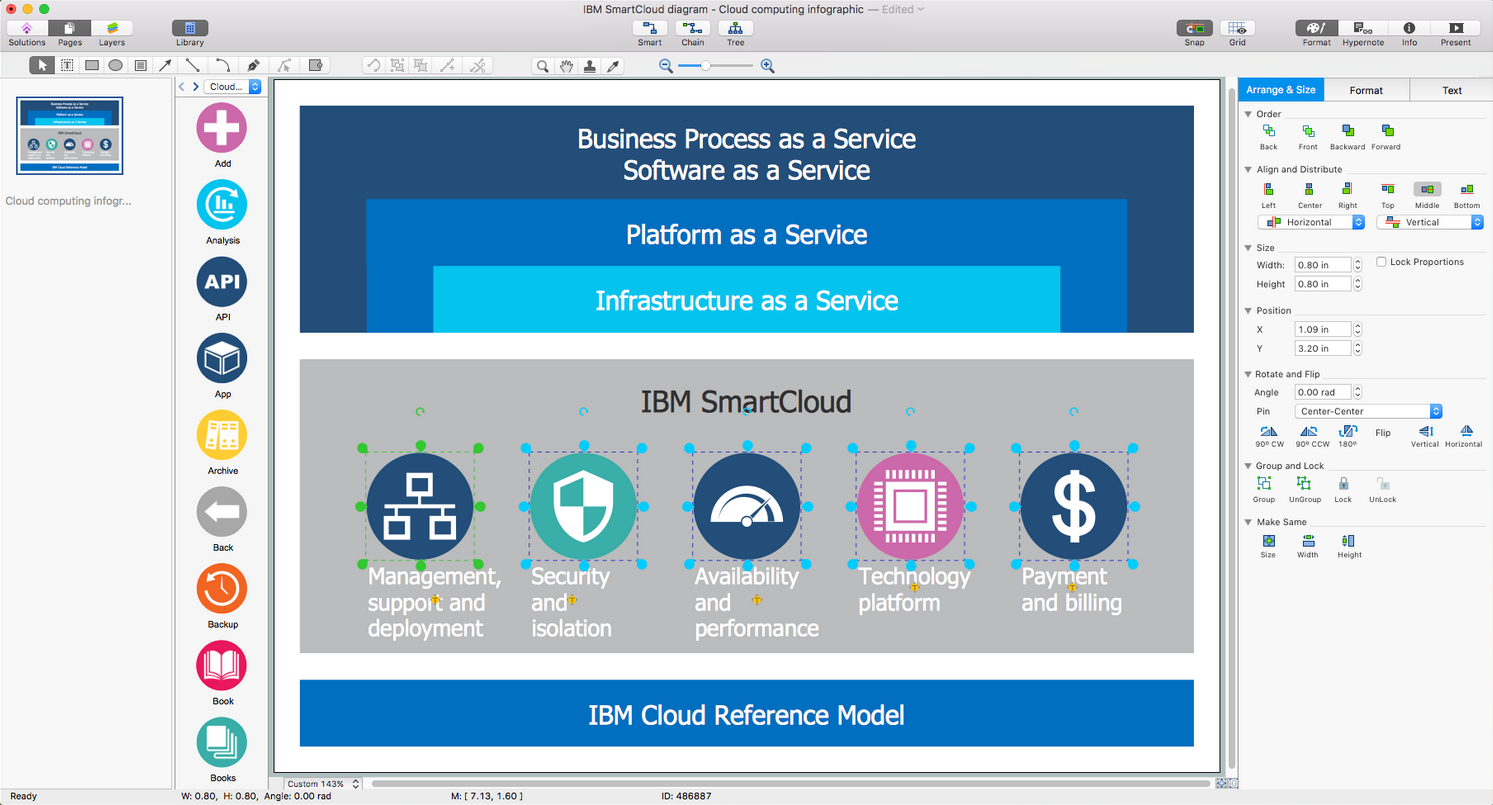This screenshot has width=1493, height=805.
Task: Click the Backup library icon
Action: pos(222,589)
